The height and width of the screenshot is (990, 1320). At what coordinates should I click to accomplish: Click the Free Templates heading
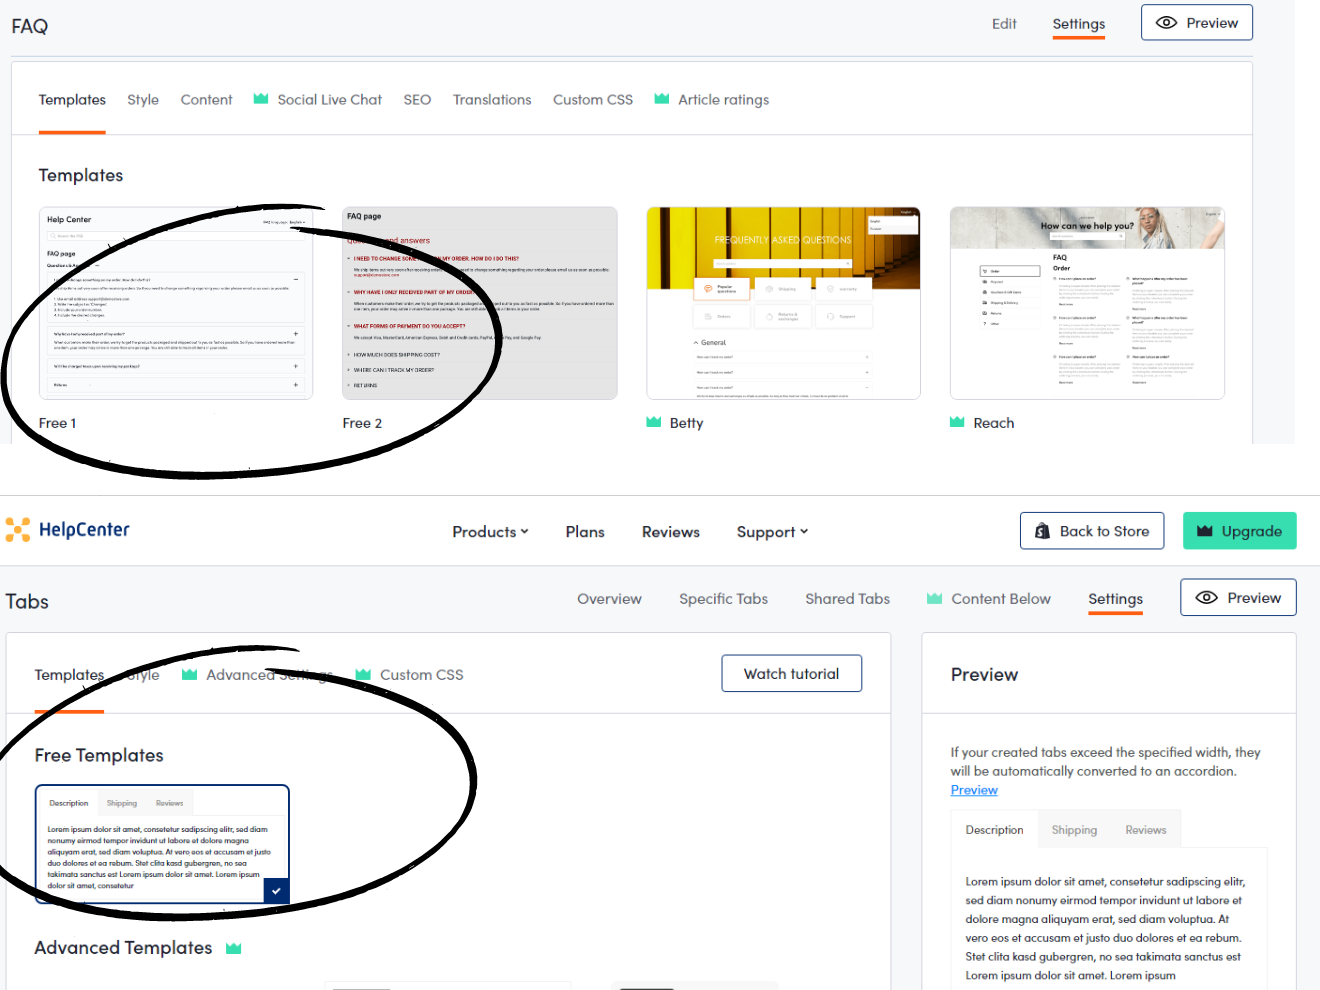click(99, 756)
